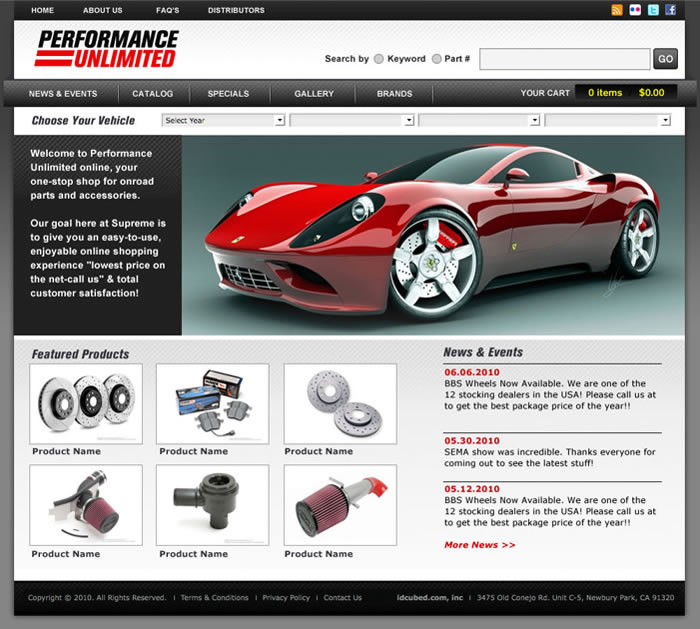
Task: Open the three brake rotors product thumbnail
Action: (86, 404)
